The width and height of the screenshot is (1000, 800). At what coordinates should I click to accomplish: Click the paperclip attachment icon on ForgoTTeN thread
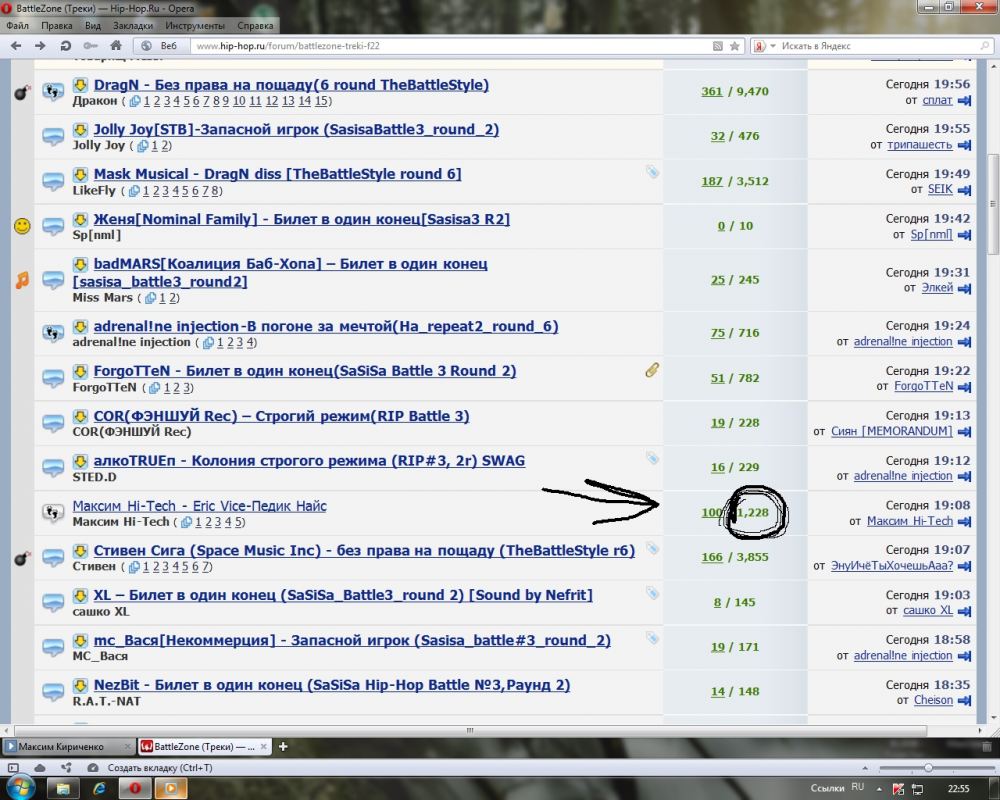[x=652, y=371]
